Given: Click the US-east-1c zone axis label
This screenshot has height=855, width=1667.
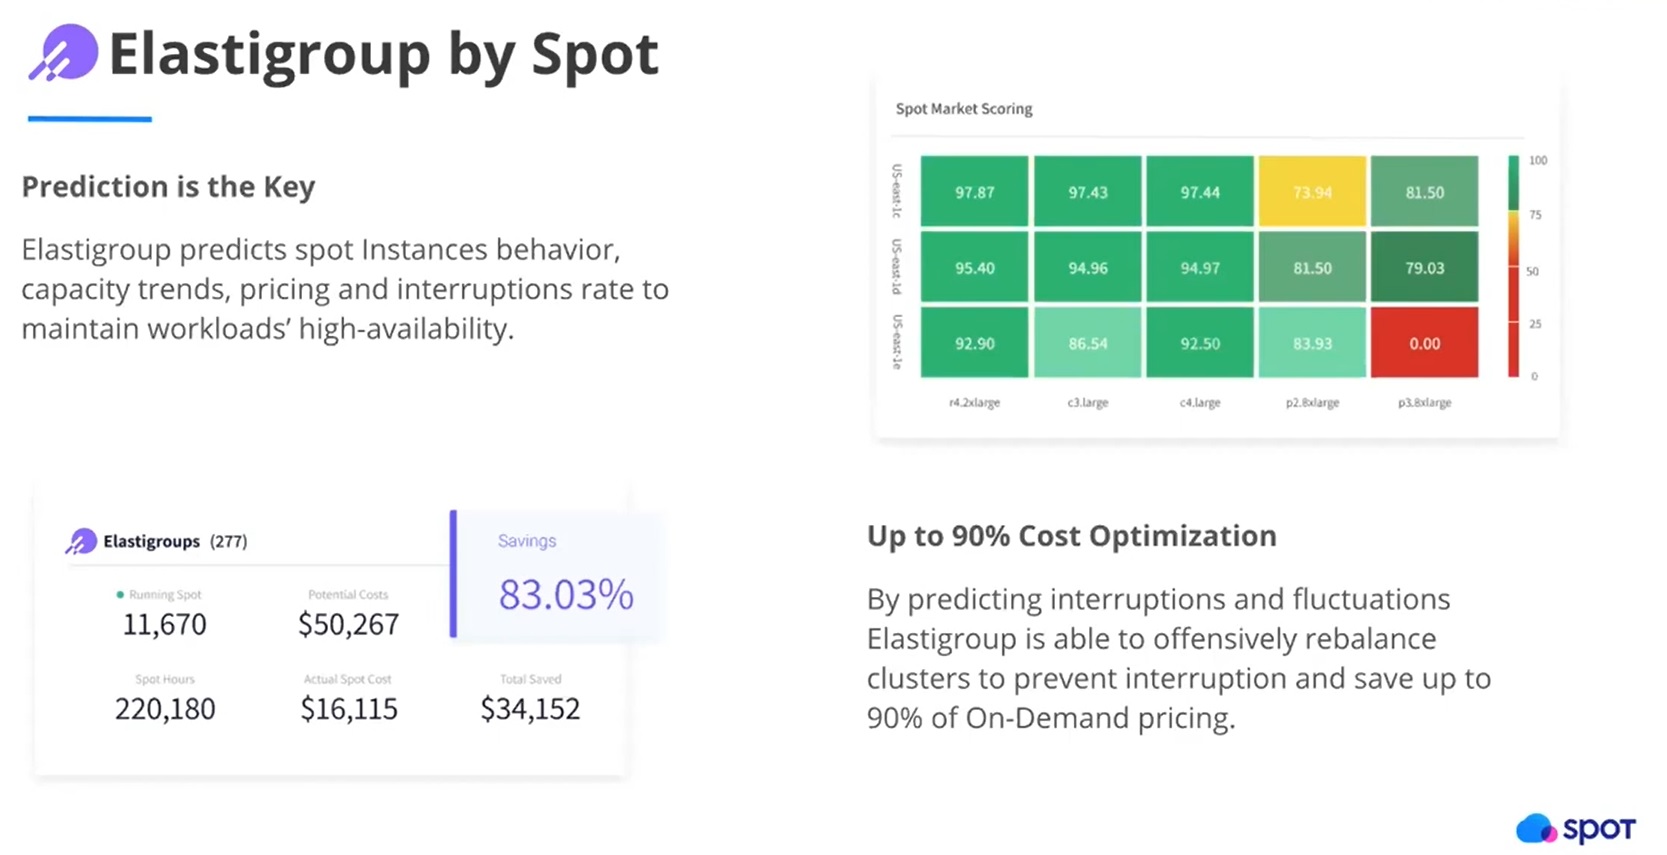Looking at the screenshot, I should (x=897, y=191).
